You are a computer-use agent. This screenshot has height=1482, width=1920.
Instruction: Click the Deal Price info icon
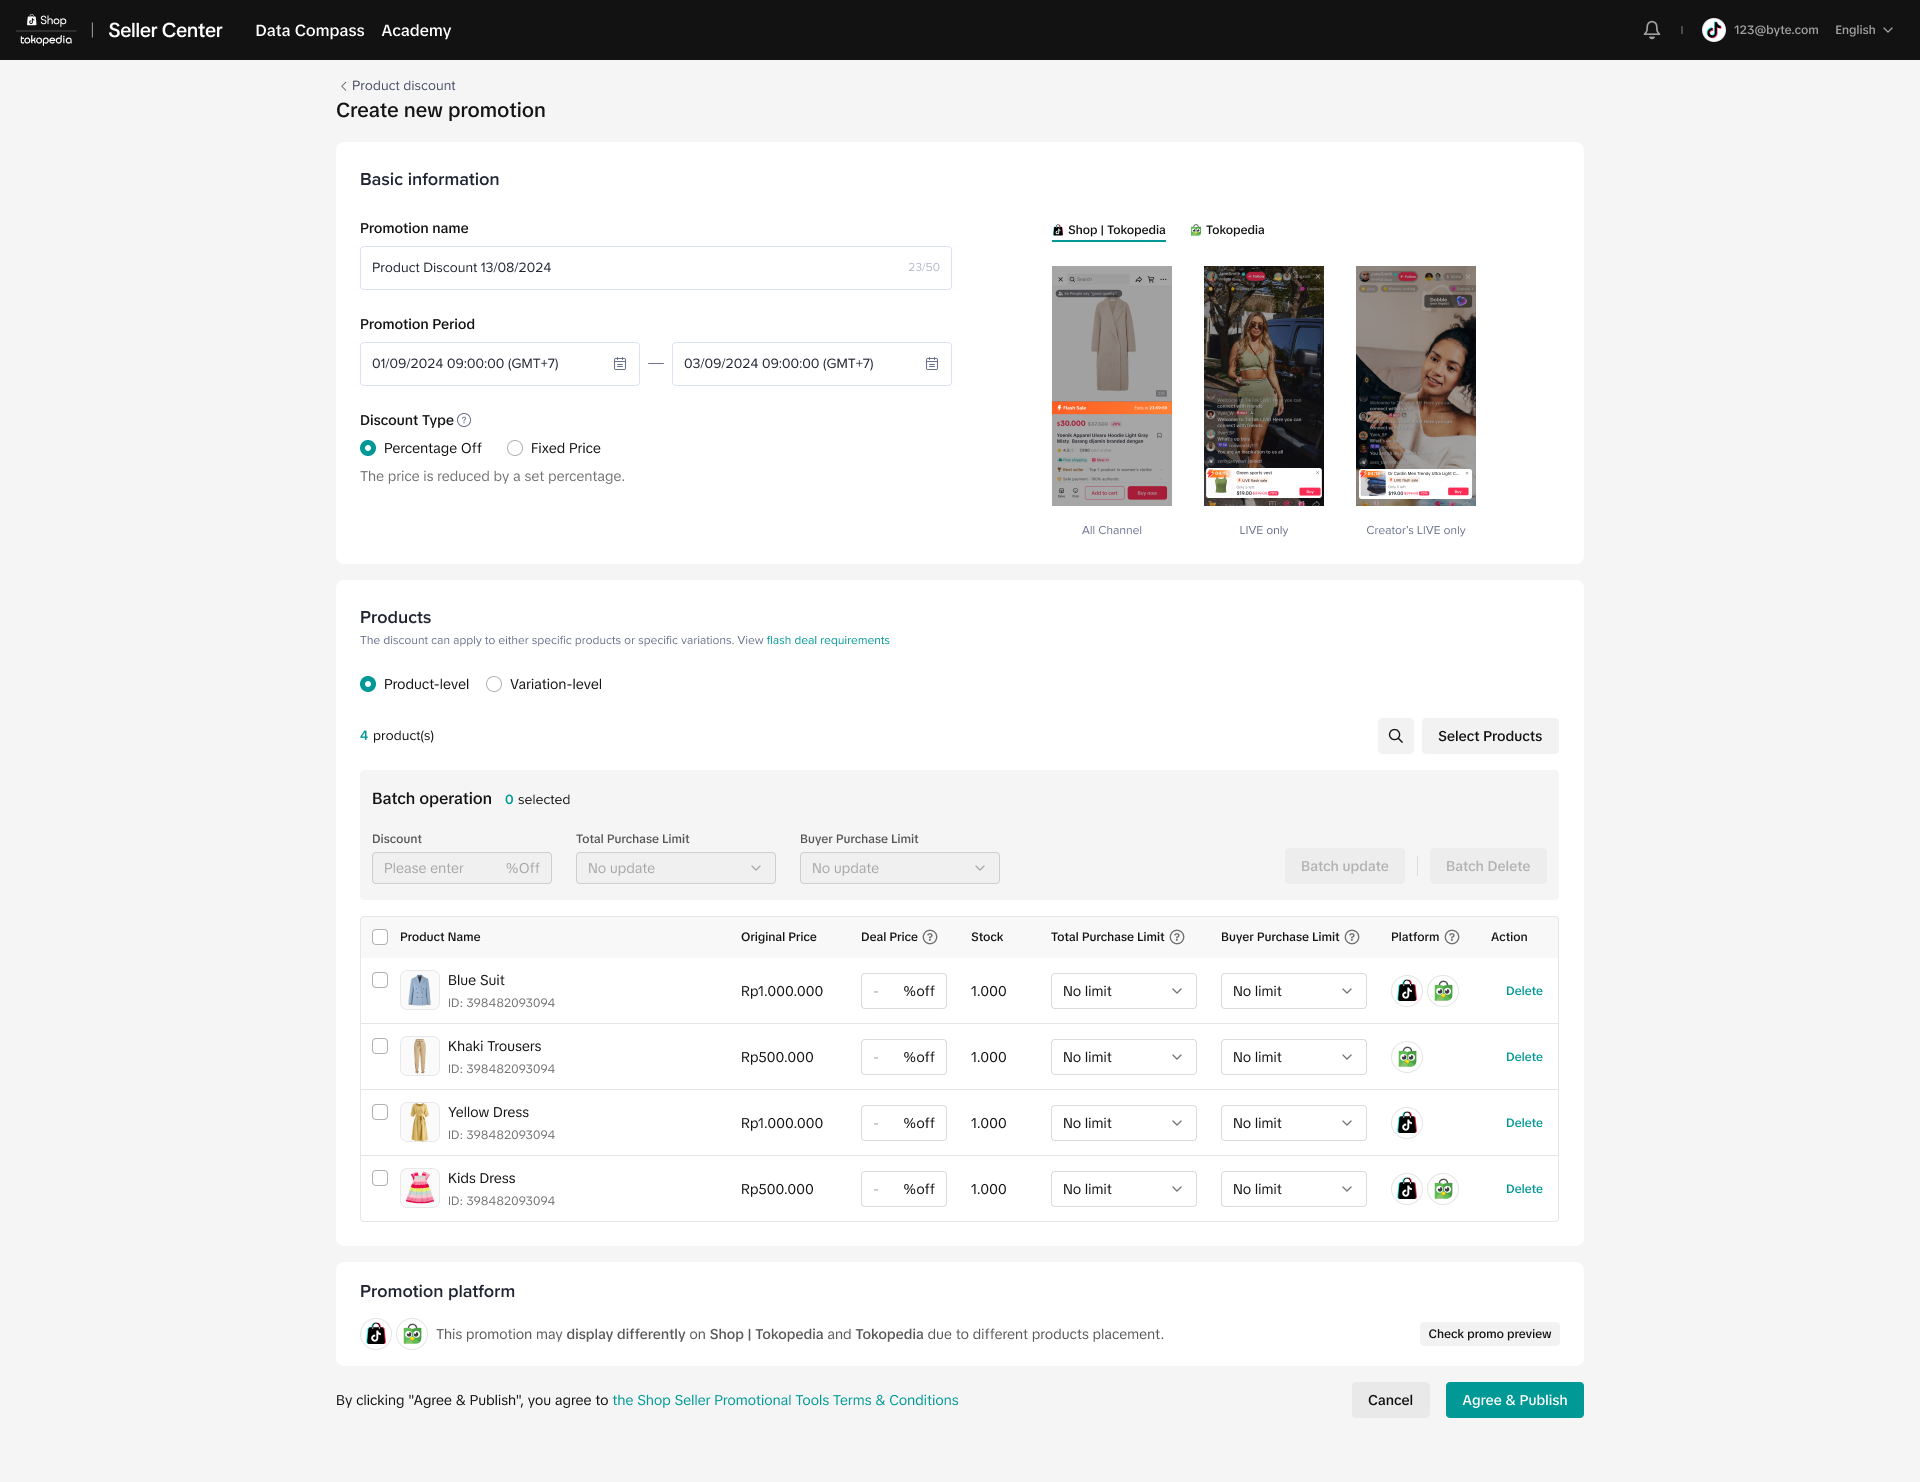coord(930,937)
